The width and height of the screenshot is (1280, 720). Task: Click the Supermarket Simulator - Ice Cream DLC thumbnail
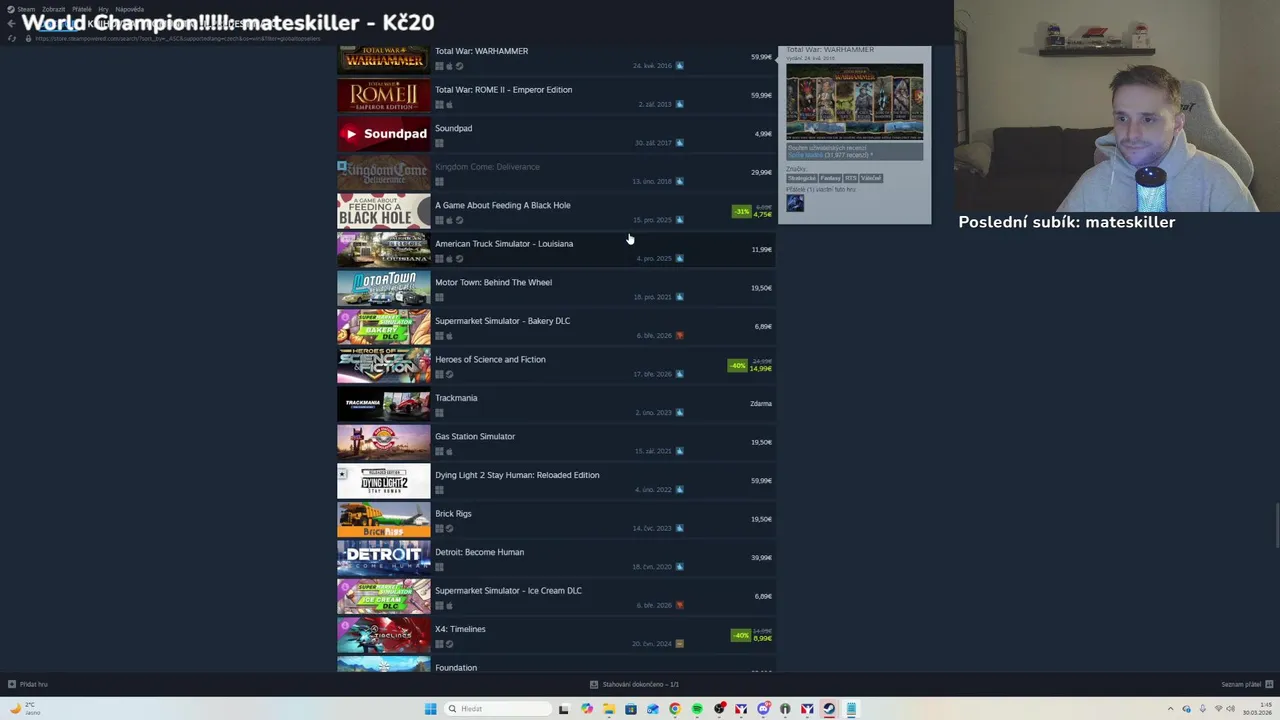click(x=384, y=596)
